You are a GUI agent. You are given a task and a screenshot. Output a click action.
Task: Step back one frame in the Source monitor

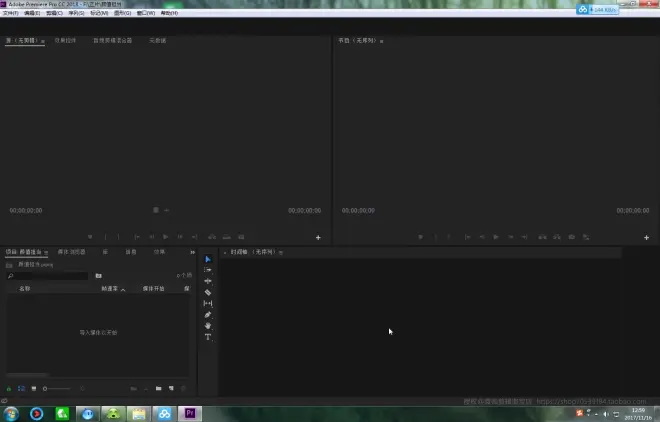152,237
